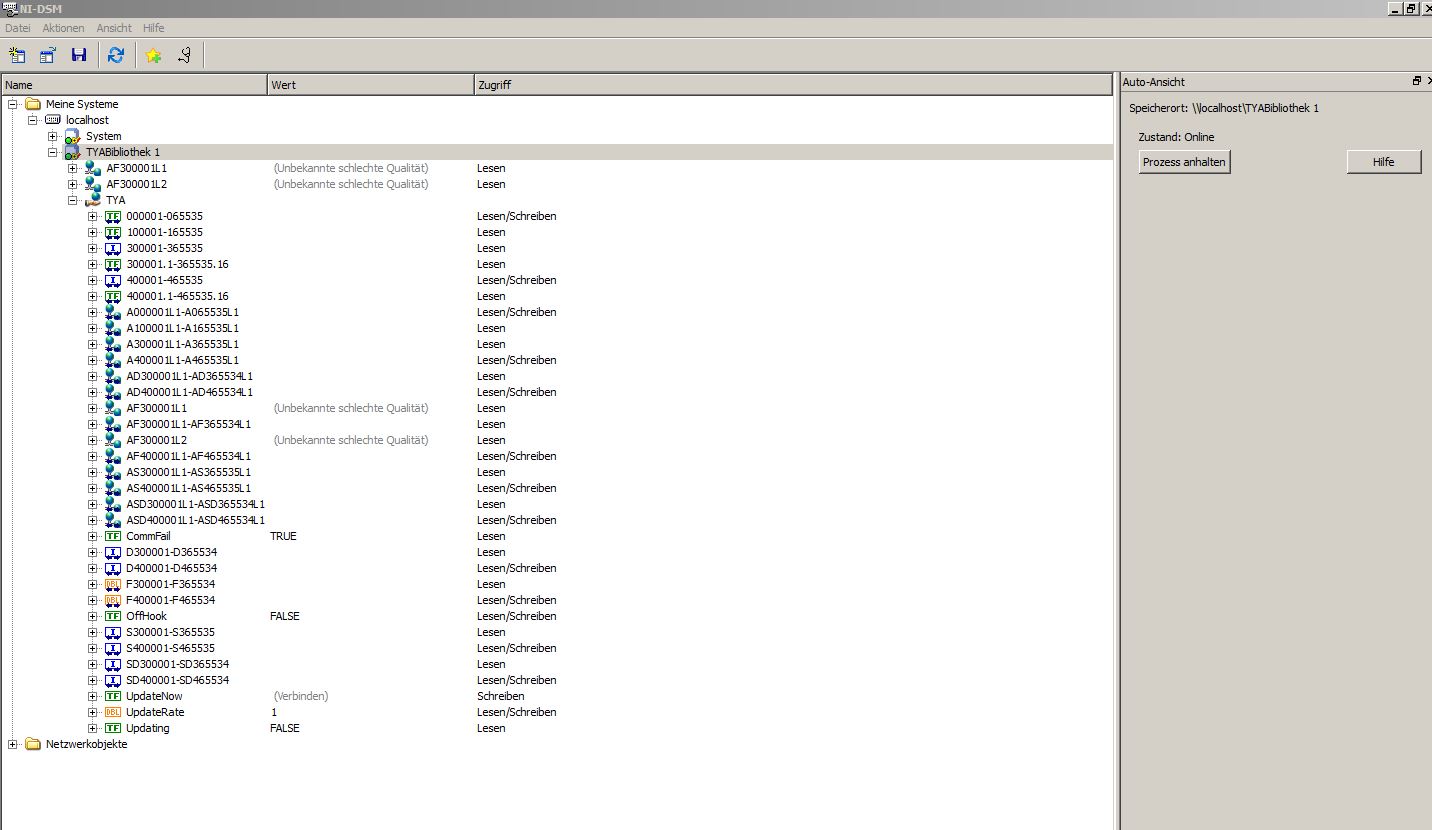The width and height of the screenshot is (1432, 830).
Task: Open the Ansicht menu
Action: pos(114,28)
